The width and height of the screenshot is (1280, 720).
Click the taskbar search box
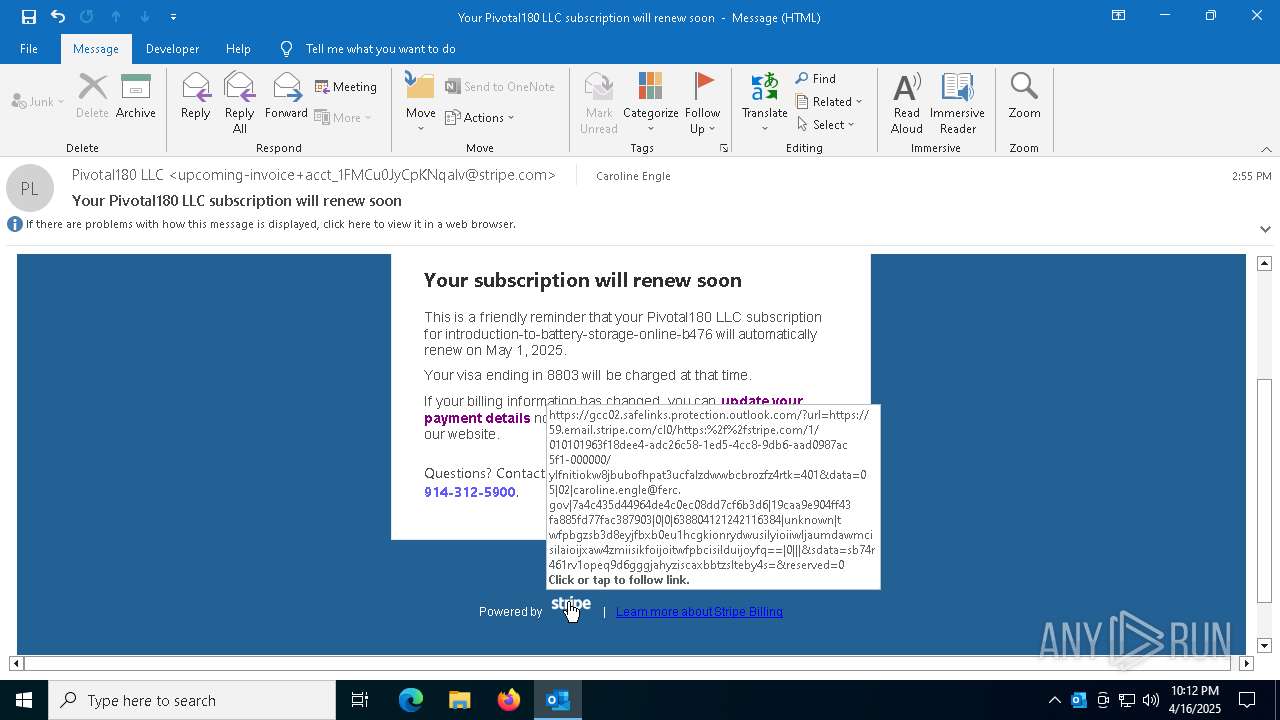pyautogui.click(x=192, y=700)
